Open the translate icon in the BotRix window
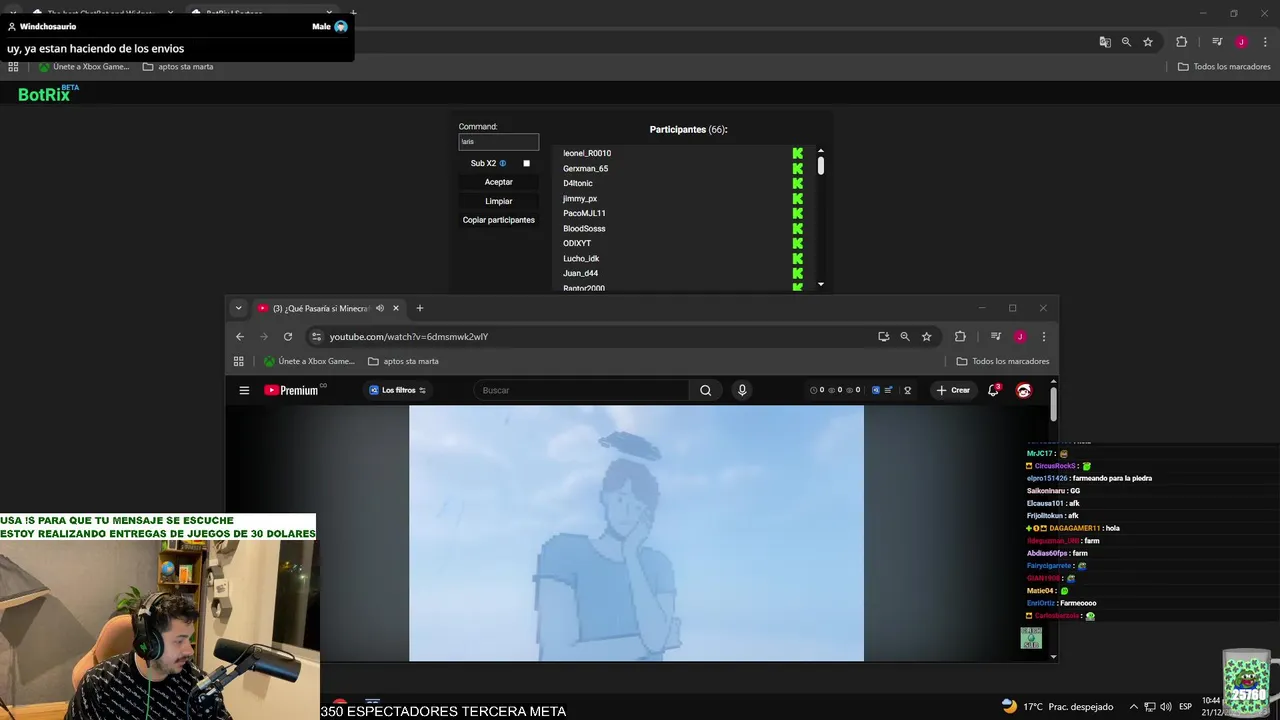The image size is (1280, 720). point(1105,42)
